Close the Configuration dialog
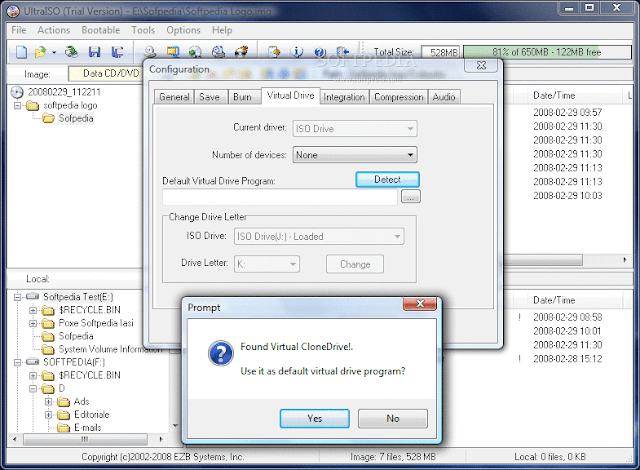Image resolution: width=640 pixels, height=470 pixels. click(x=481, y=65)
